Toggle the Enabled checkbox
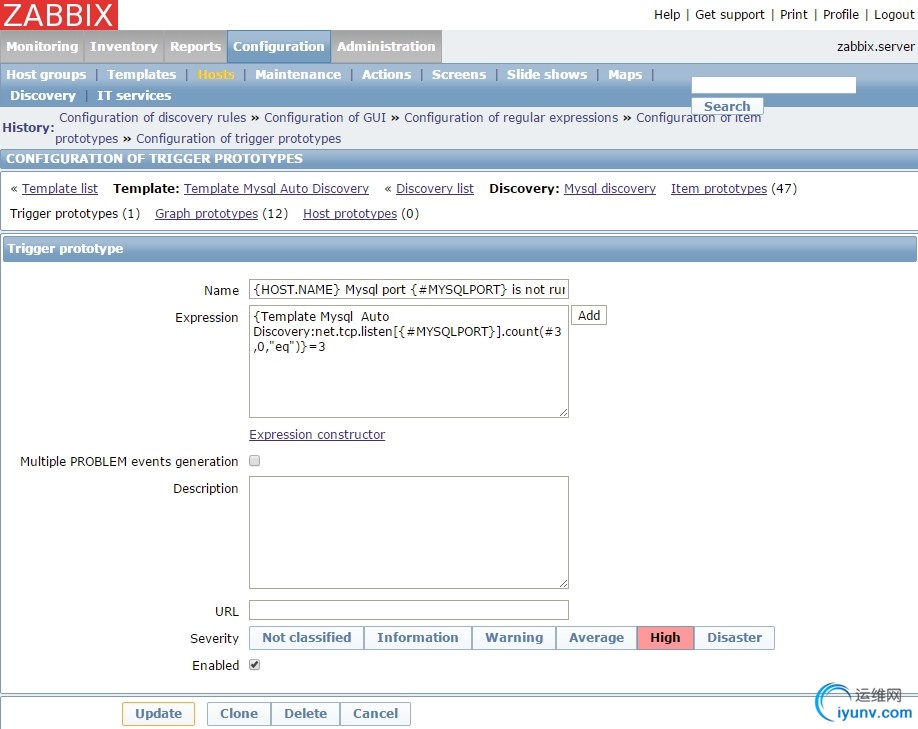918x729 pixels. pos(255,665)
